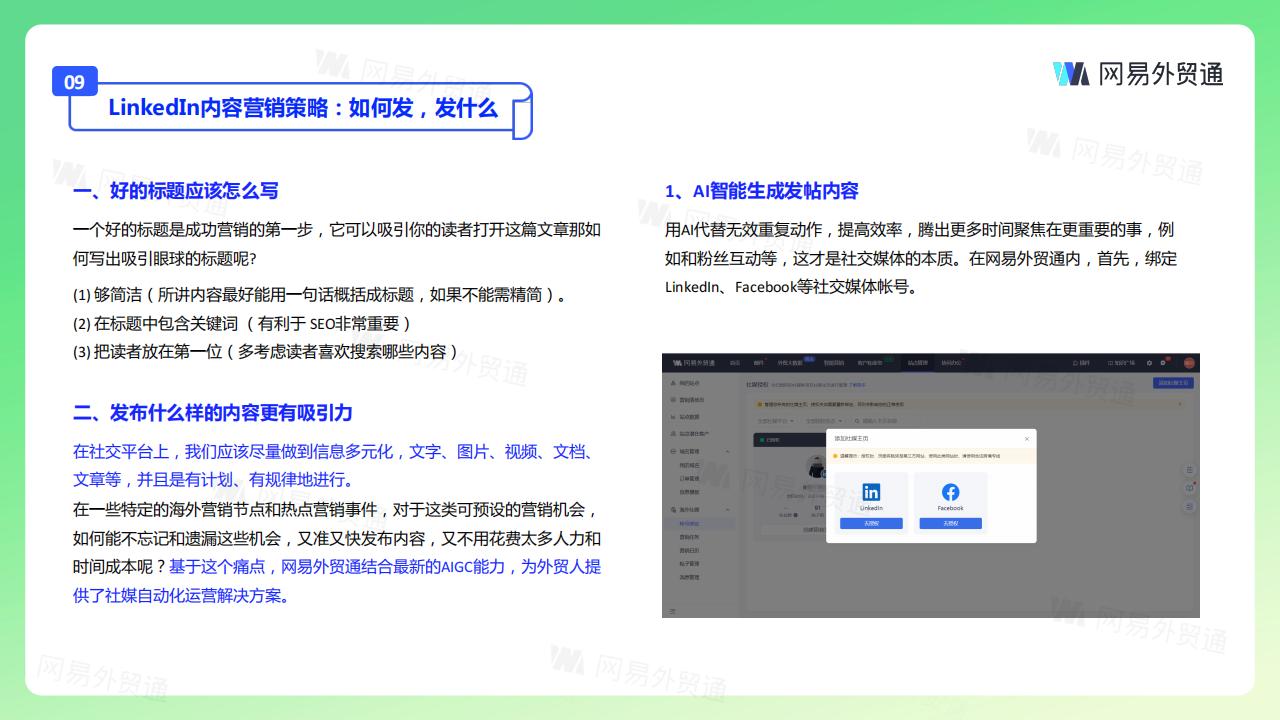Click the bottom floating icon on right edge

(x=1189, y=506)
